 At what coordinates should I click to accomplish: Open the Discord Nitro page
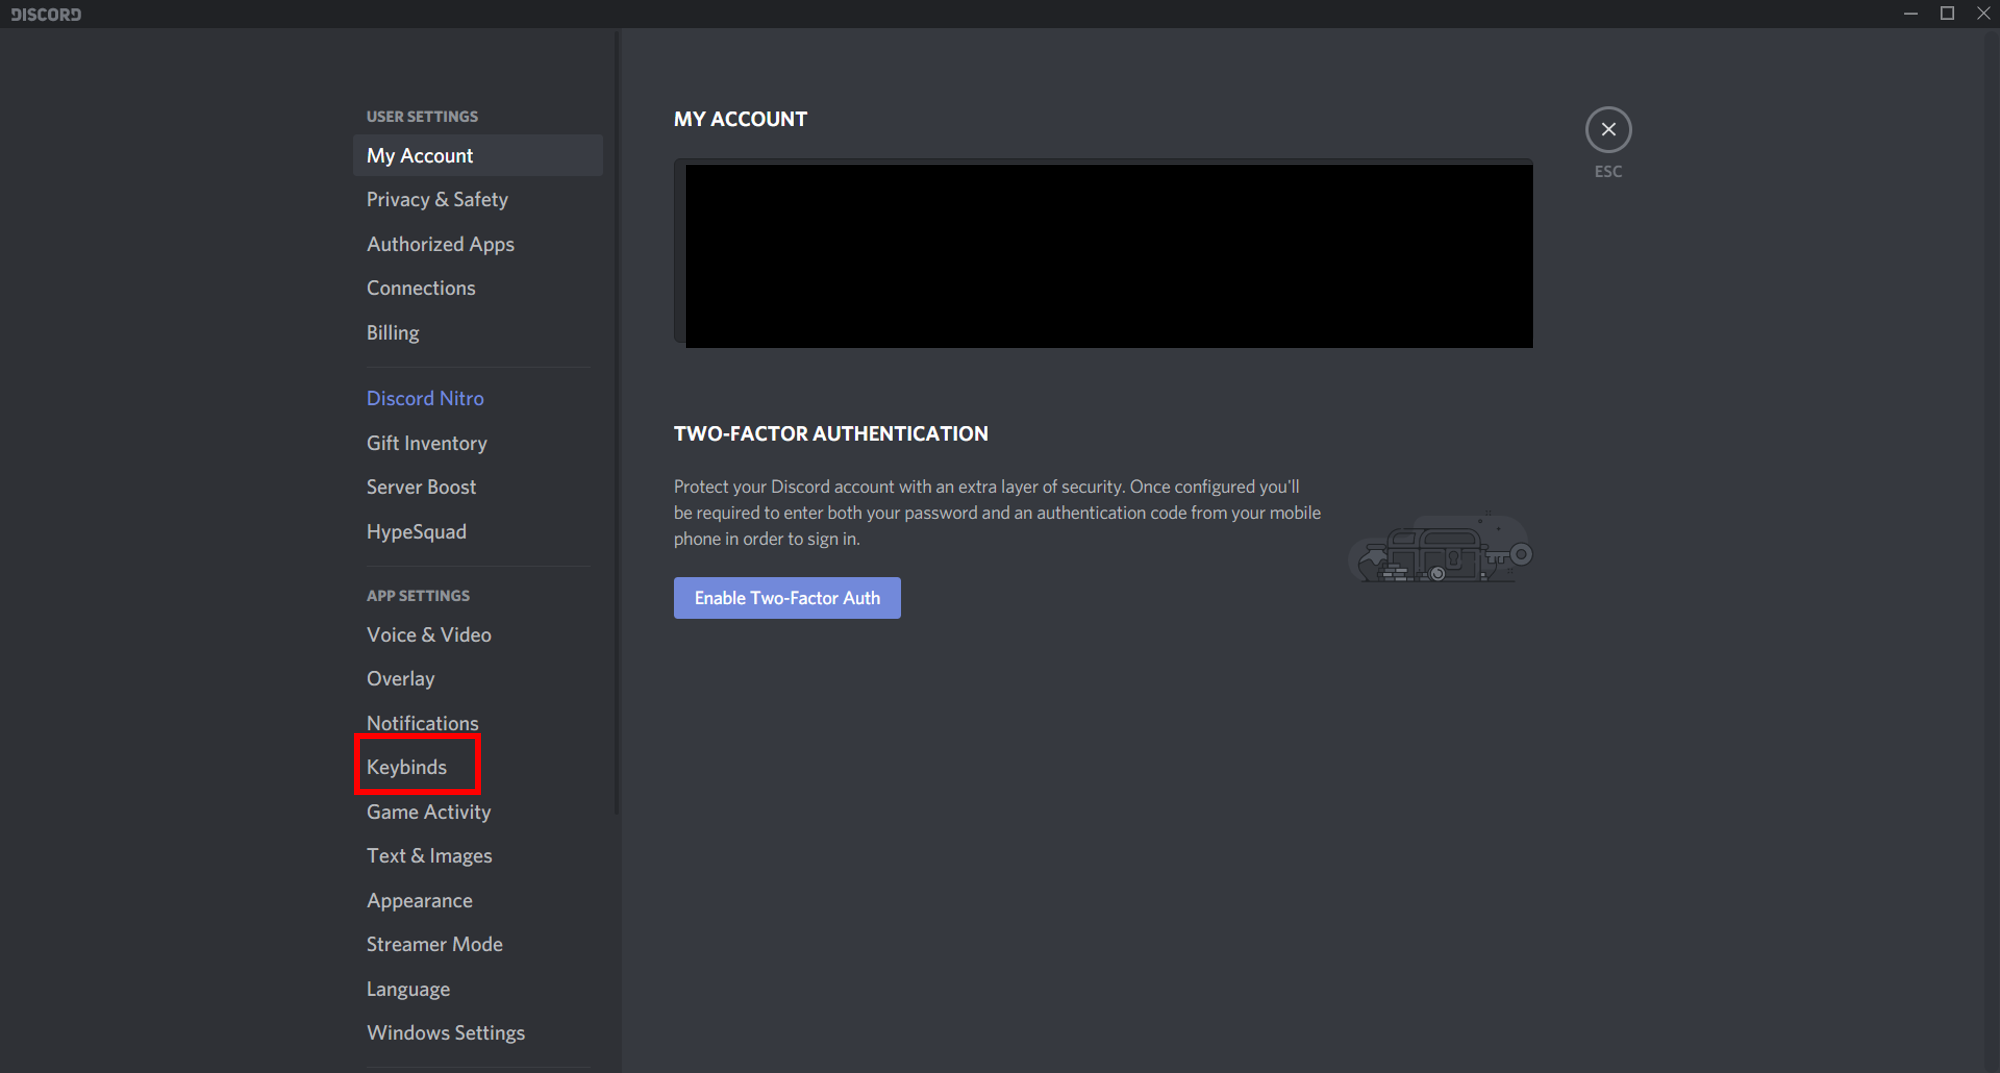(478, 398)
